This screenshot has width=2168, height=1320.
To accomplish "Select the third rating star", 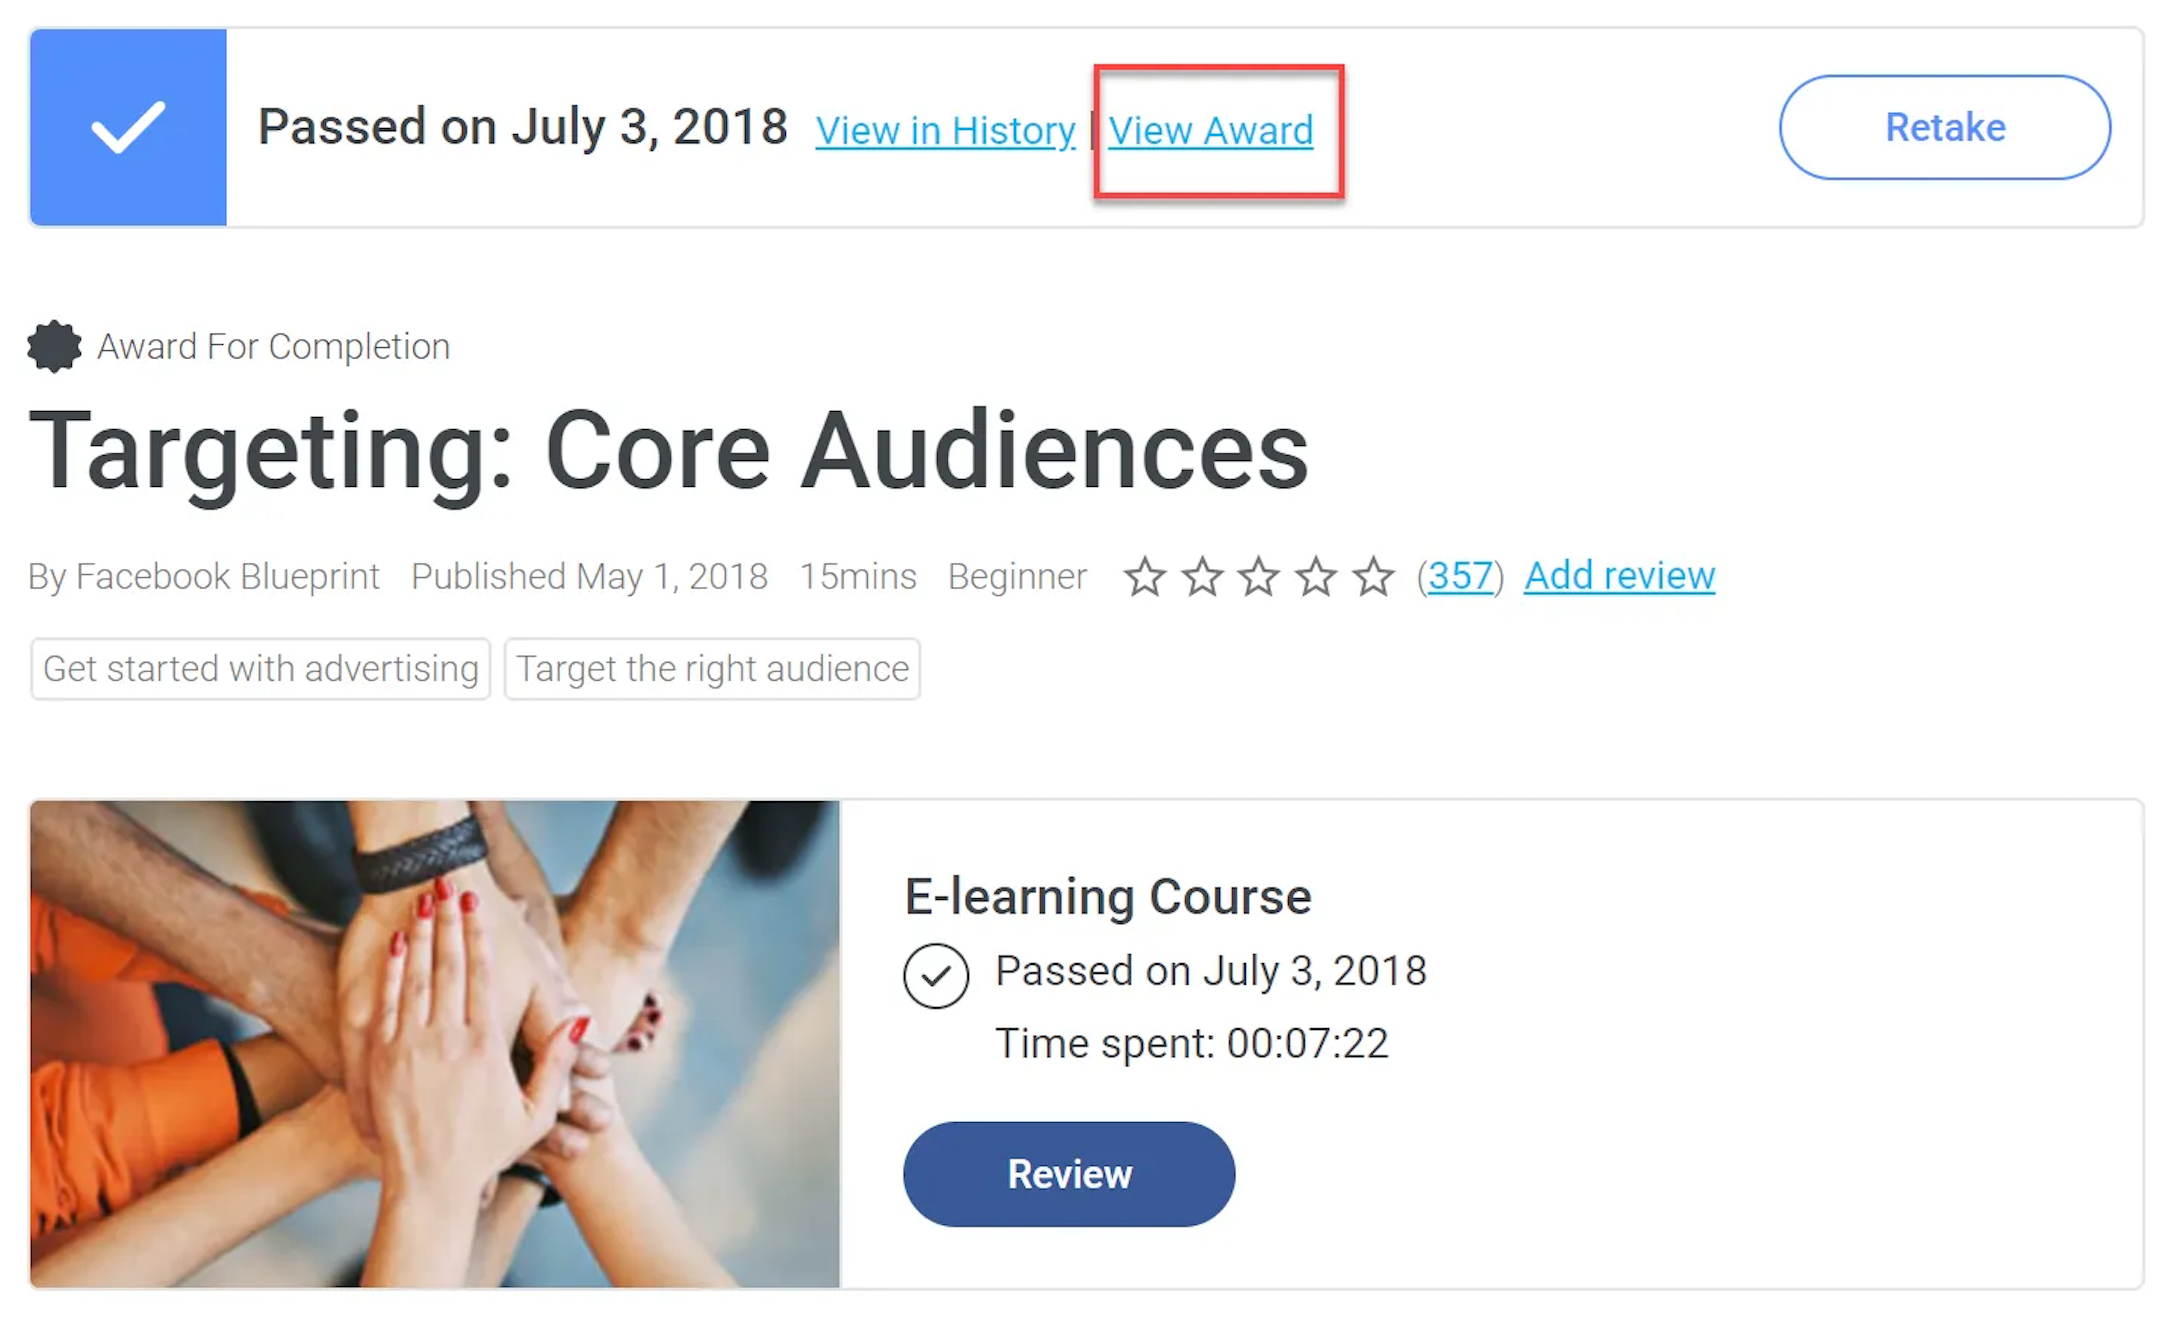I will coord(1259,576).
